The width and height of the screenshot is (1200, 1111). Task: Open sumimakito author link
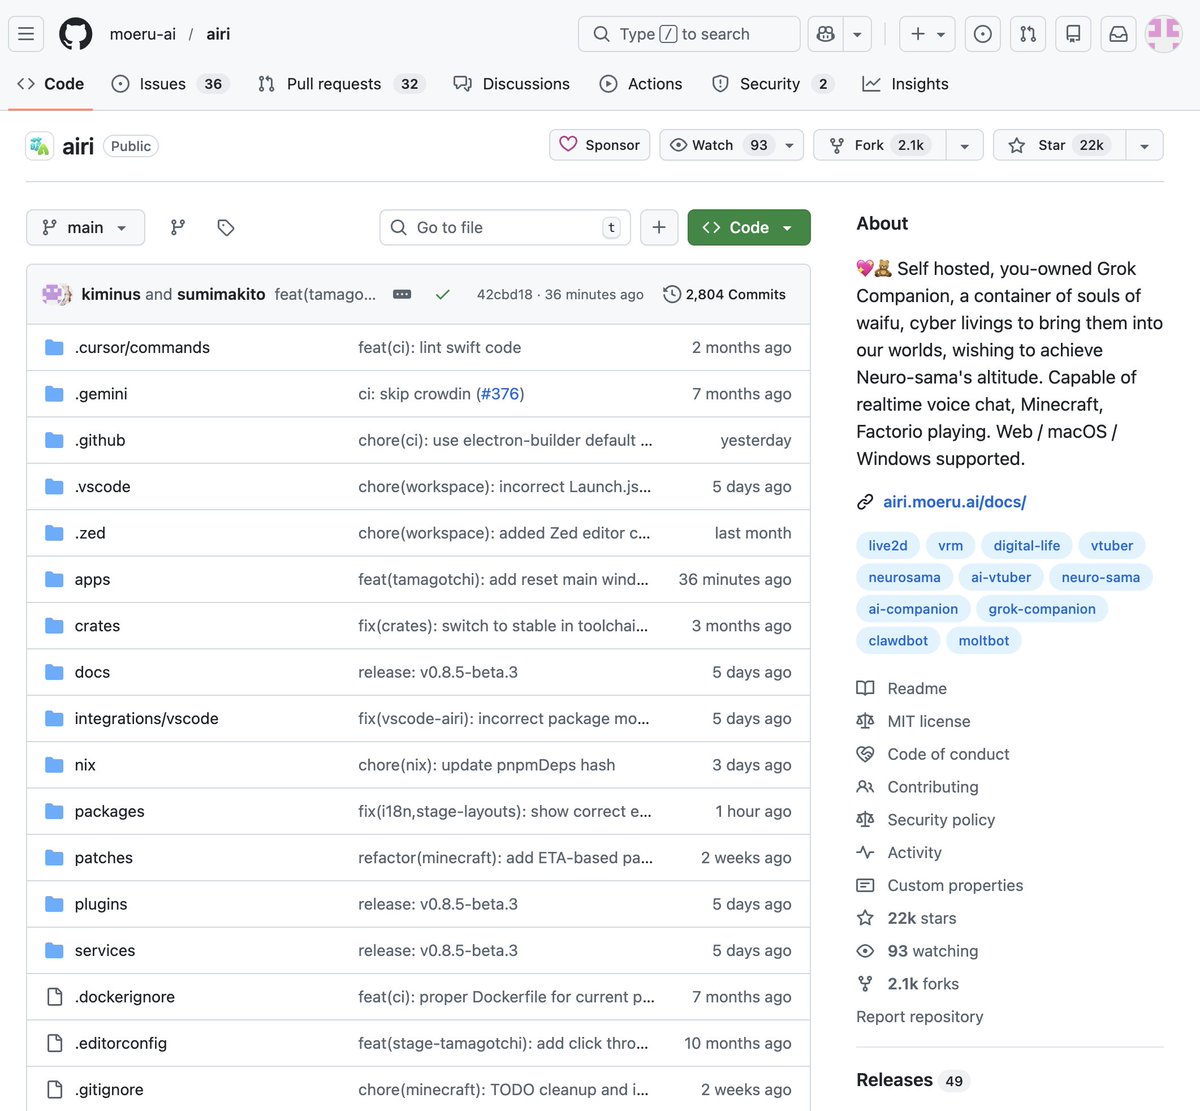[x=221, y=294]
